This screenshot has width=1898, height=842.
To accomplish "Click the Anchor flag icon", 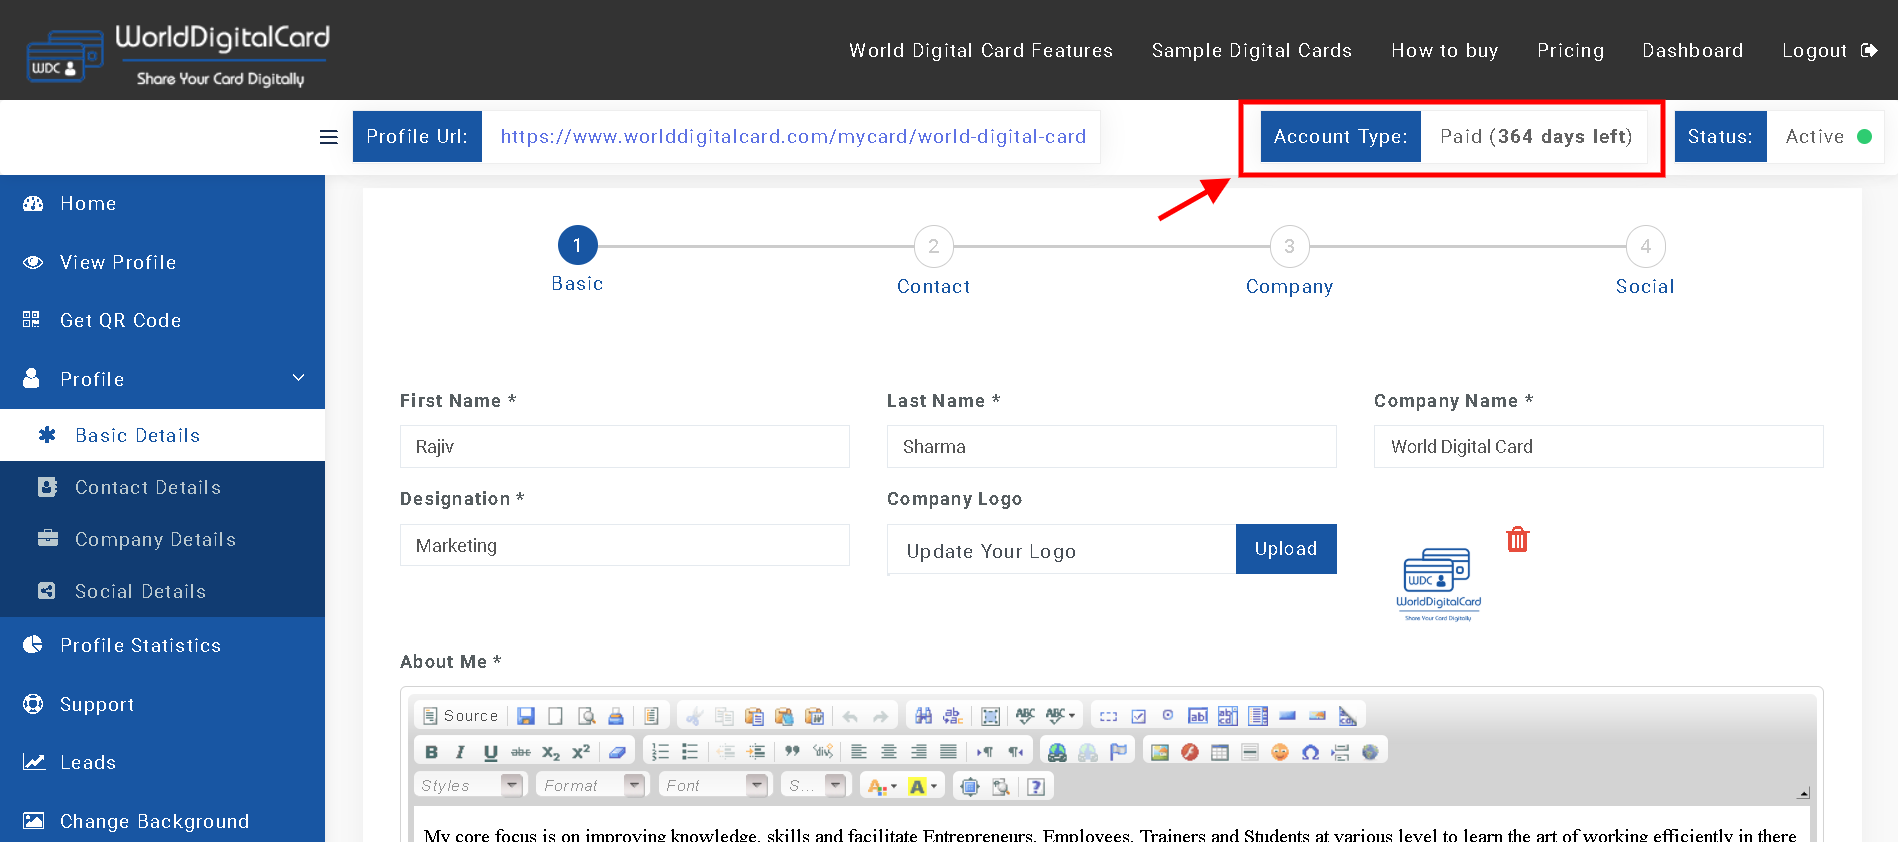I will [1118, 751].
